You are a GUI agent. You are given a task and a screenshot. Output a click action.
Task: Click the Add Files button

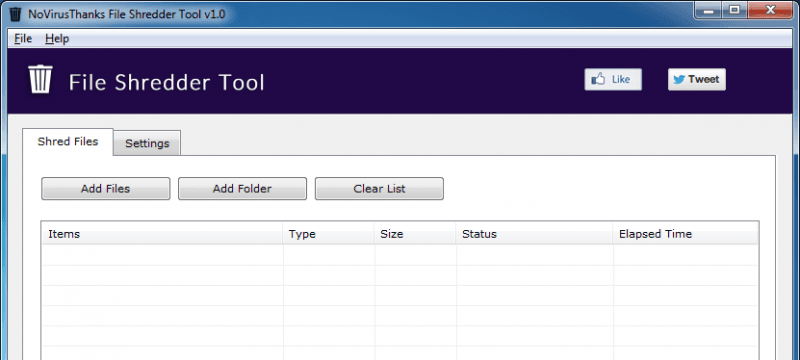106,189
